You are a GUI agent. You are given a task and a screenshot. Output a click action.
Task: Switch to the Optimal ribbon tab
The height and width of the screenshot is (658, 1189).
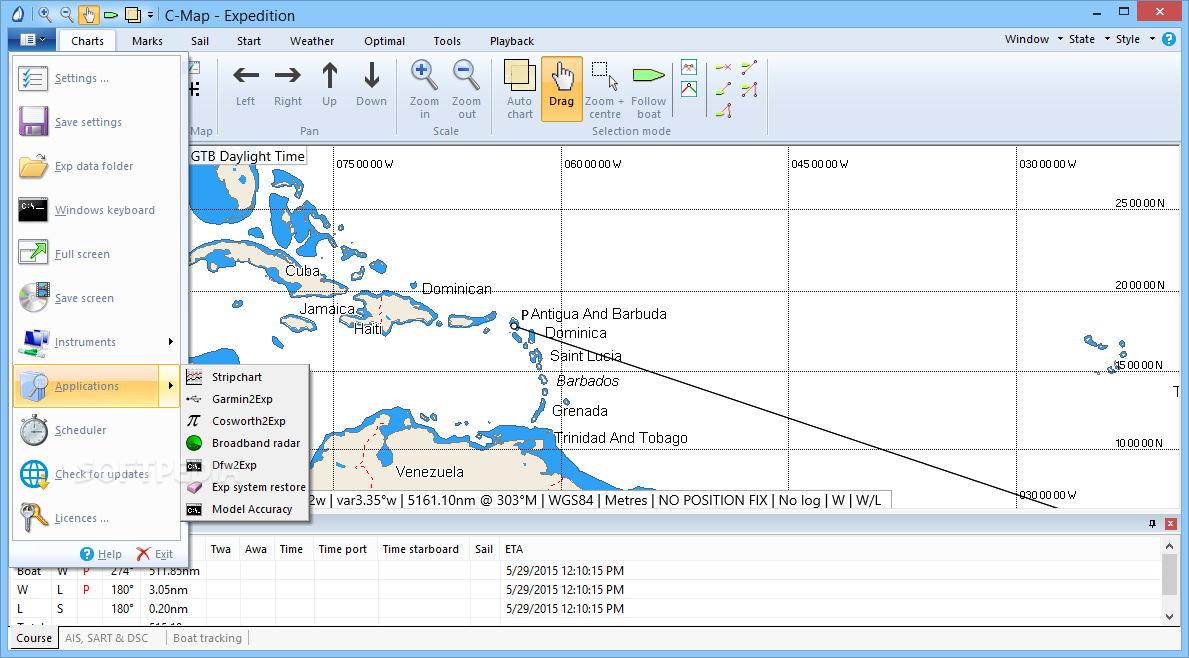click(384, 41)
